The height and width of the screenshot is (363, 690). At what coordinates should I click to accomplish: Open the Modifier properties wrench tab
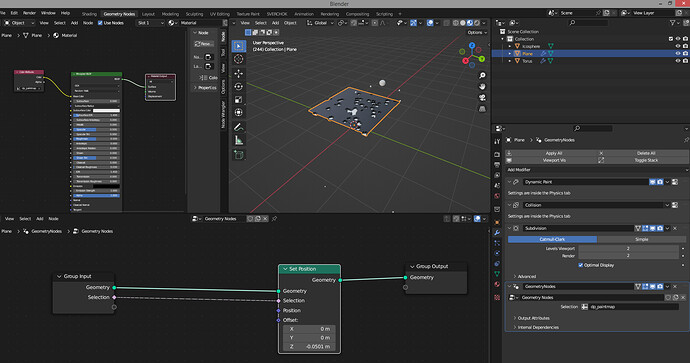[497, 232]
